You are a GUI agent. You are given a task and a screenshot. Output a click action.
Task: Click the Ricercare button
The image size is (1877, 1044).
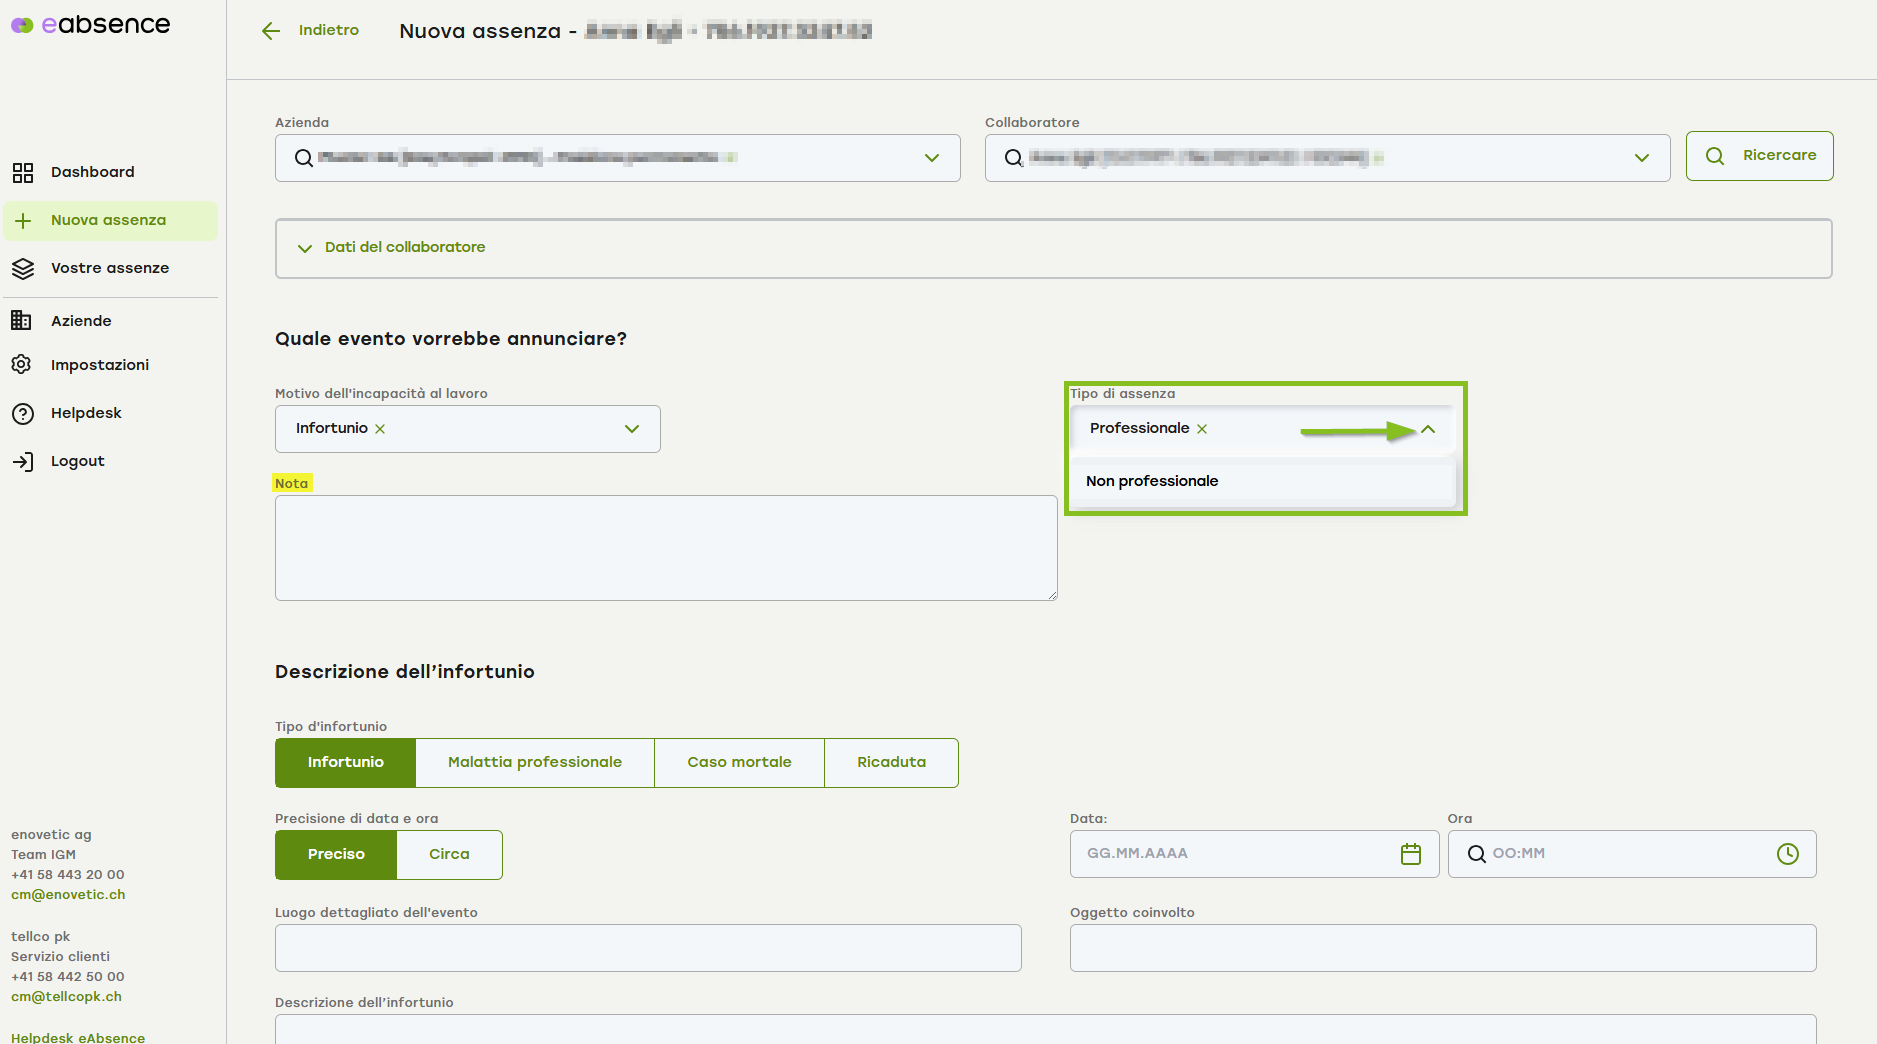pos(1759,156)
